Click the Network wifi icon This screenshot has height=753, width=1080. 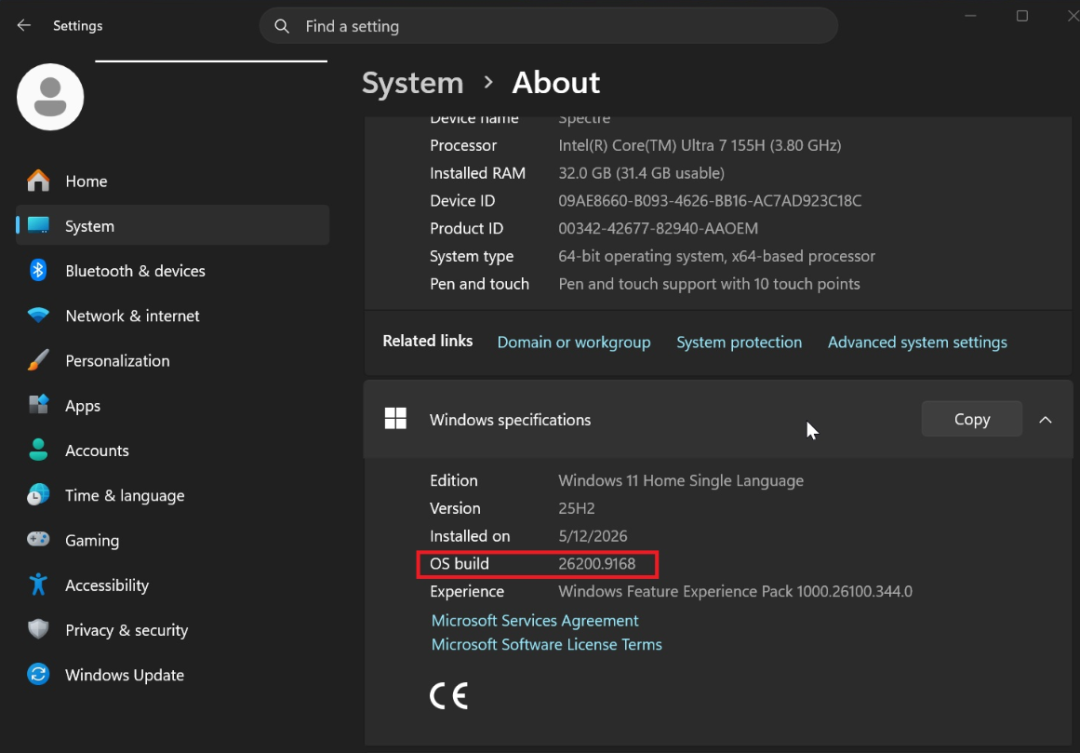(x=39, y=315)
